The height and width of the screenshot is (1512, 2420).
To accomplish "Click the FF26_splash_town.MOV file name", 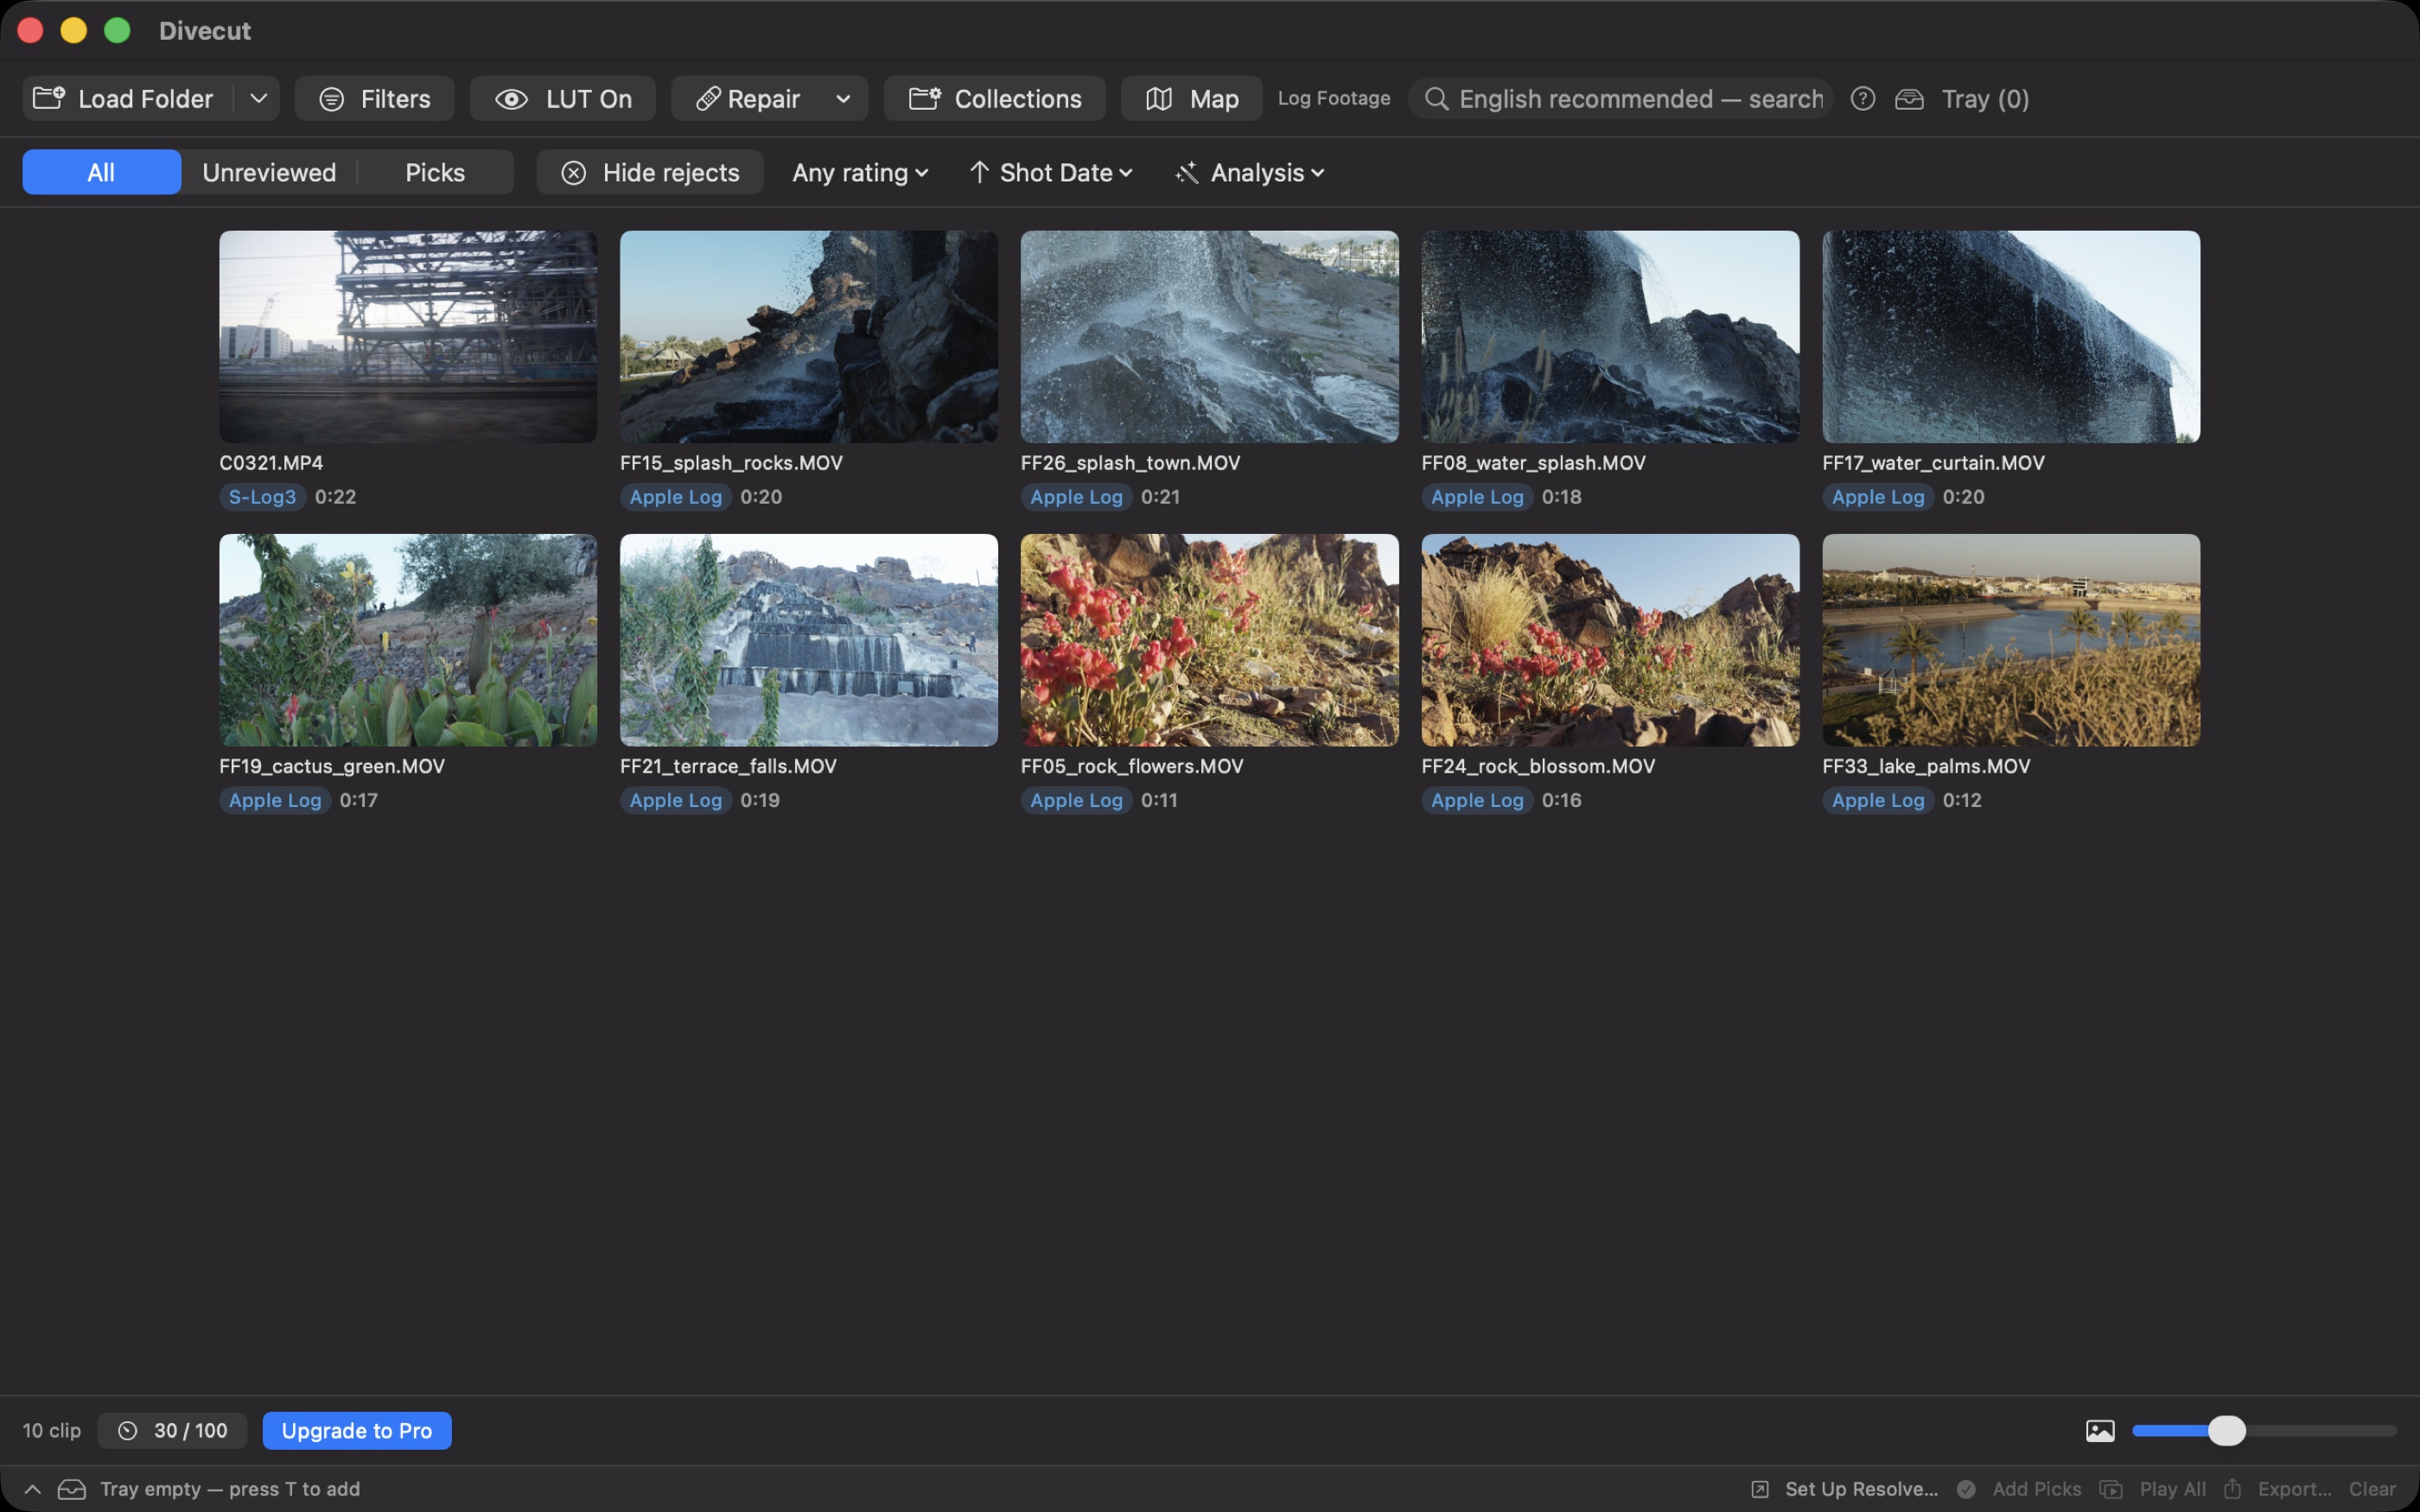I will 1130,463.
